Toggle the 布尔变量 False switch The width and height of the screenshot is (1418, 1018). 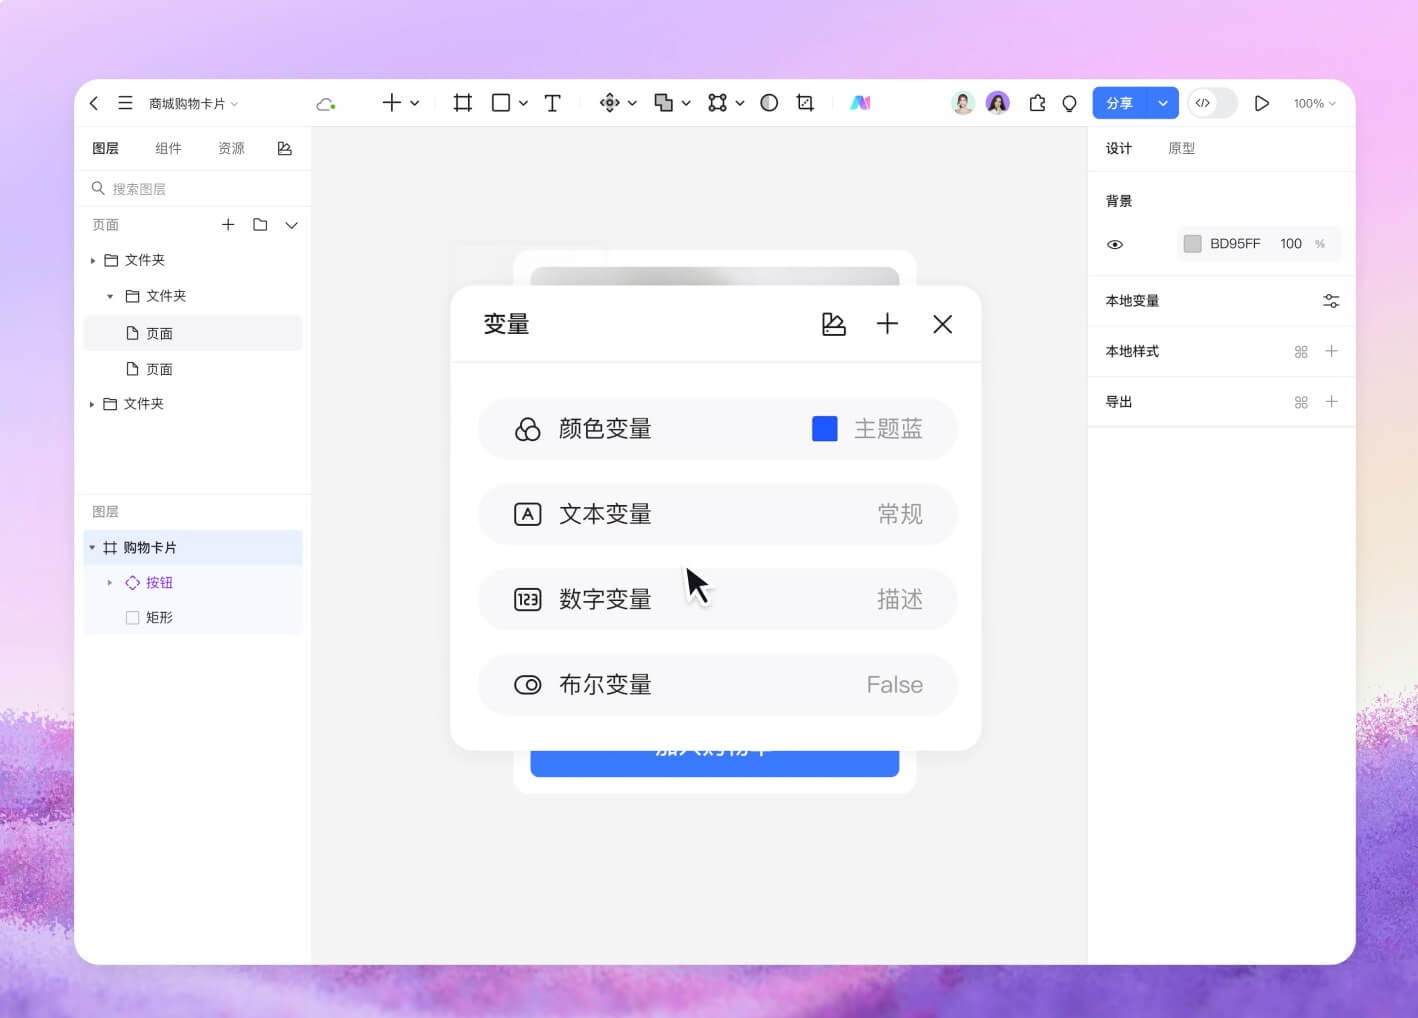pos(527,685)
